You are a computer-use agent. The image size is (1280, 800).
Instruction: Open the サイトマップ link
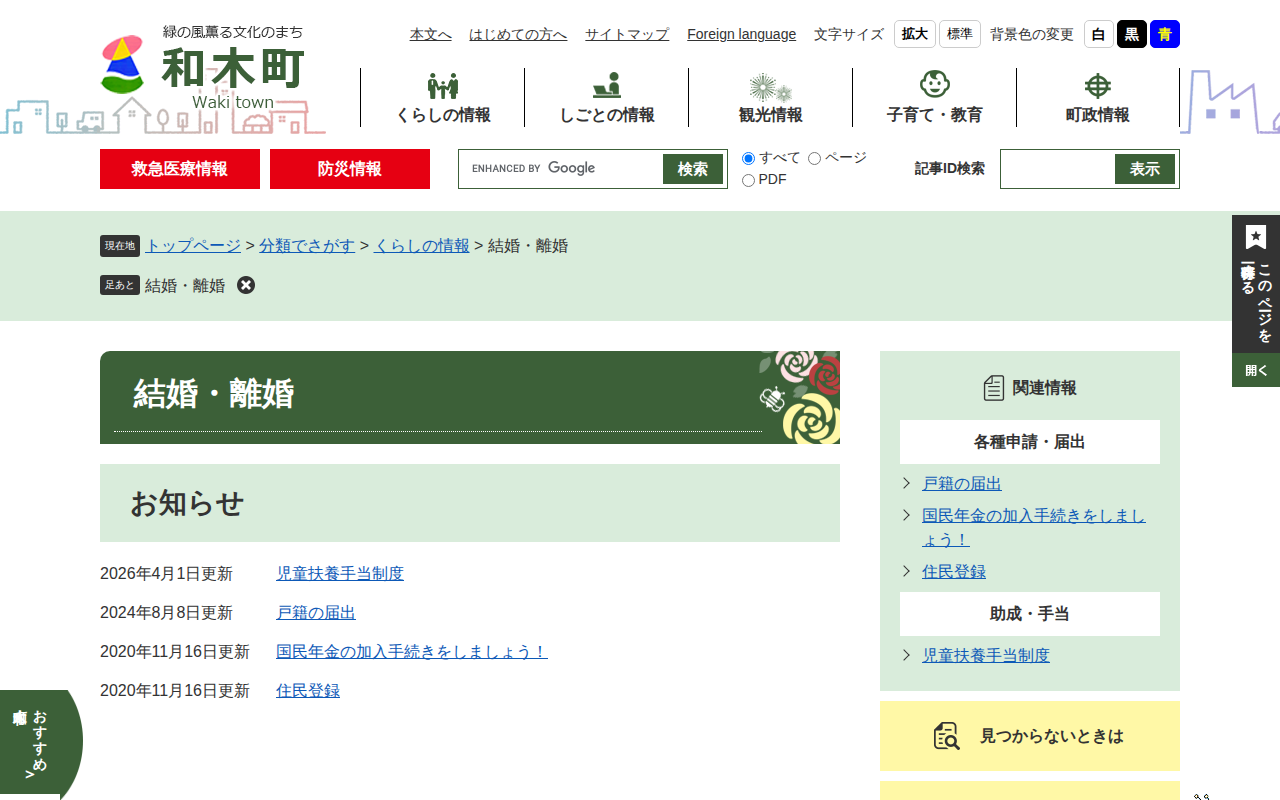tap(627, 34)
